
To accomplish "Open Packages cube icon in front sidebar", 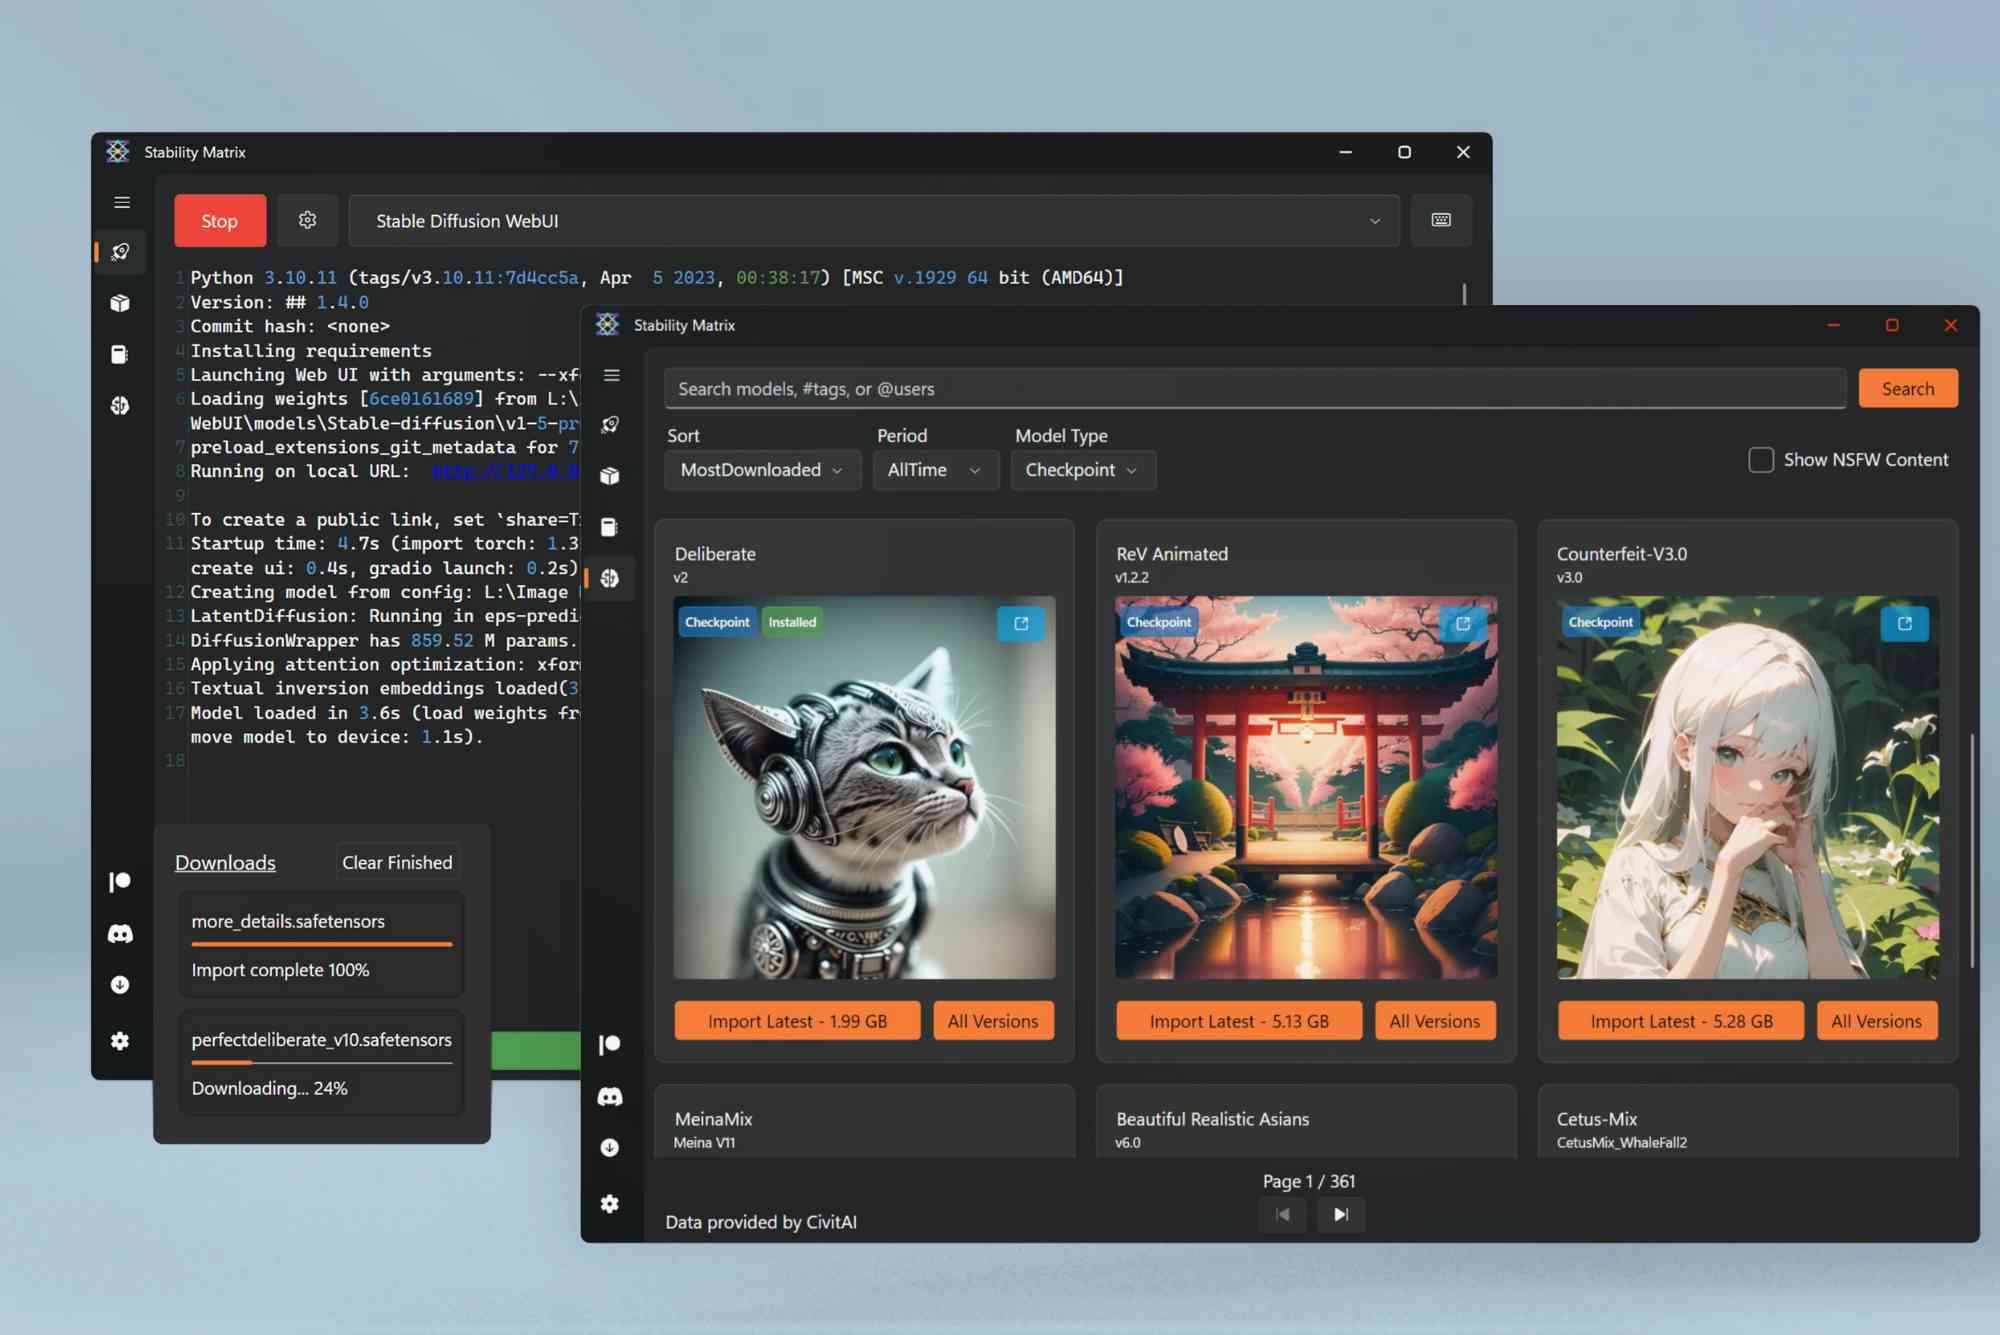I will coord(610,476).
